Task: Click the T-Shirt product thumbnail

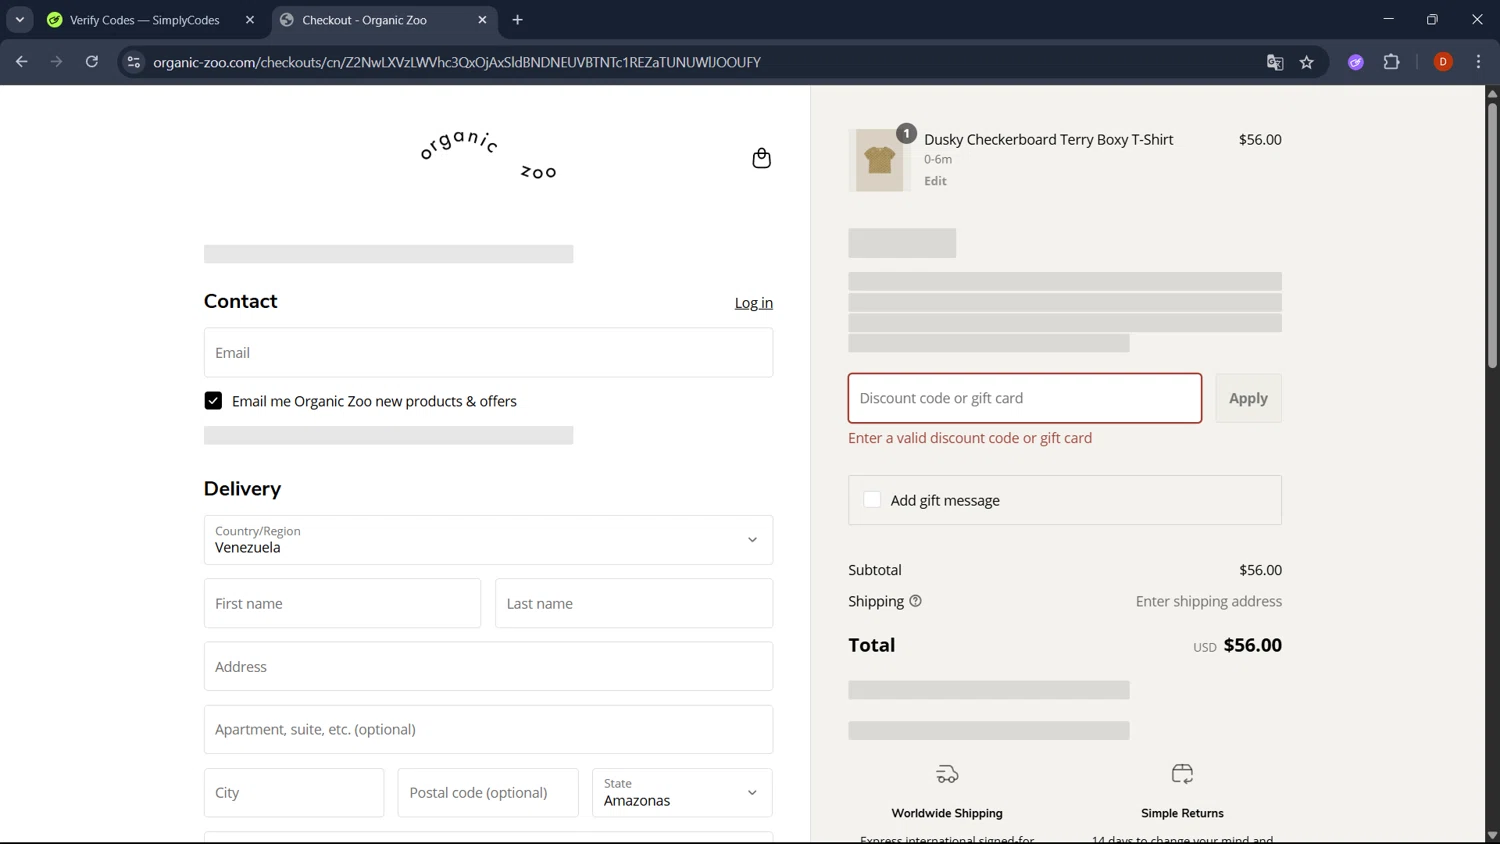Action: tap(880, 160)
